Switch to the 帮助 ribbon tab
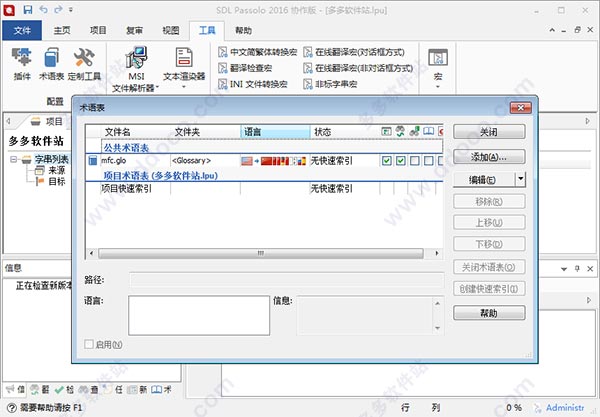600x417 pixels. pyautogui.click(x=243, y=30)
